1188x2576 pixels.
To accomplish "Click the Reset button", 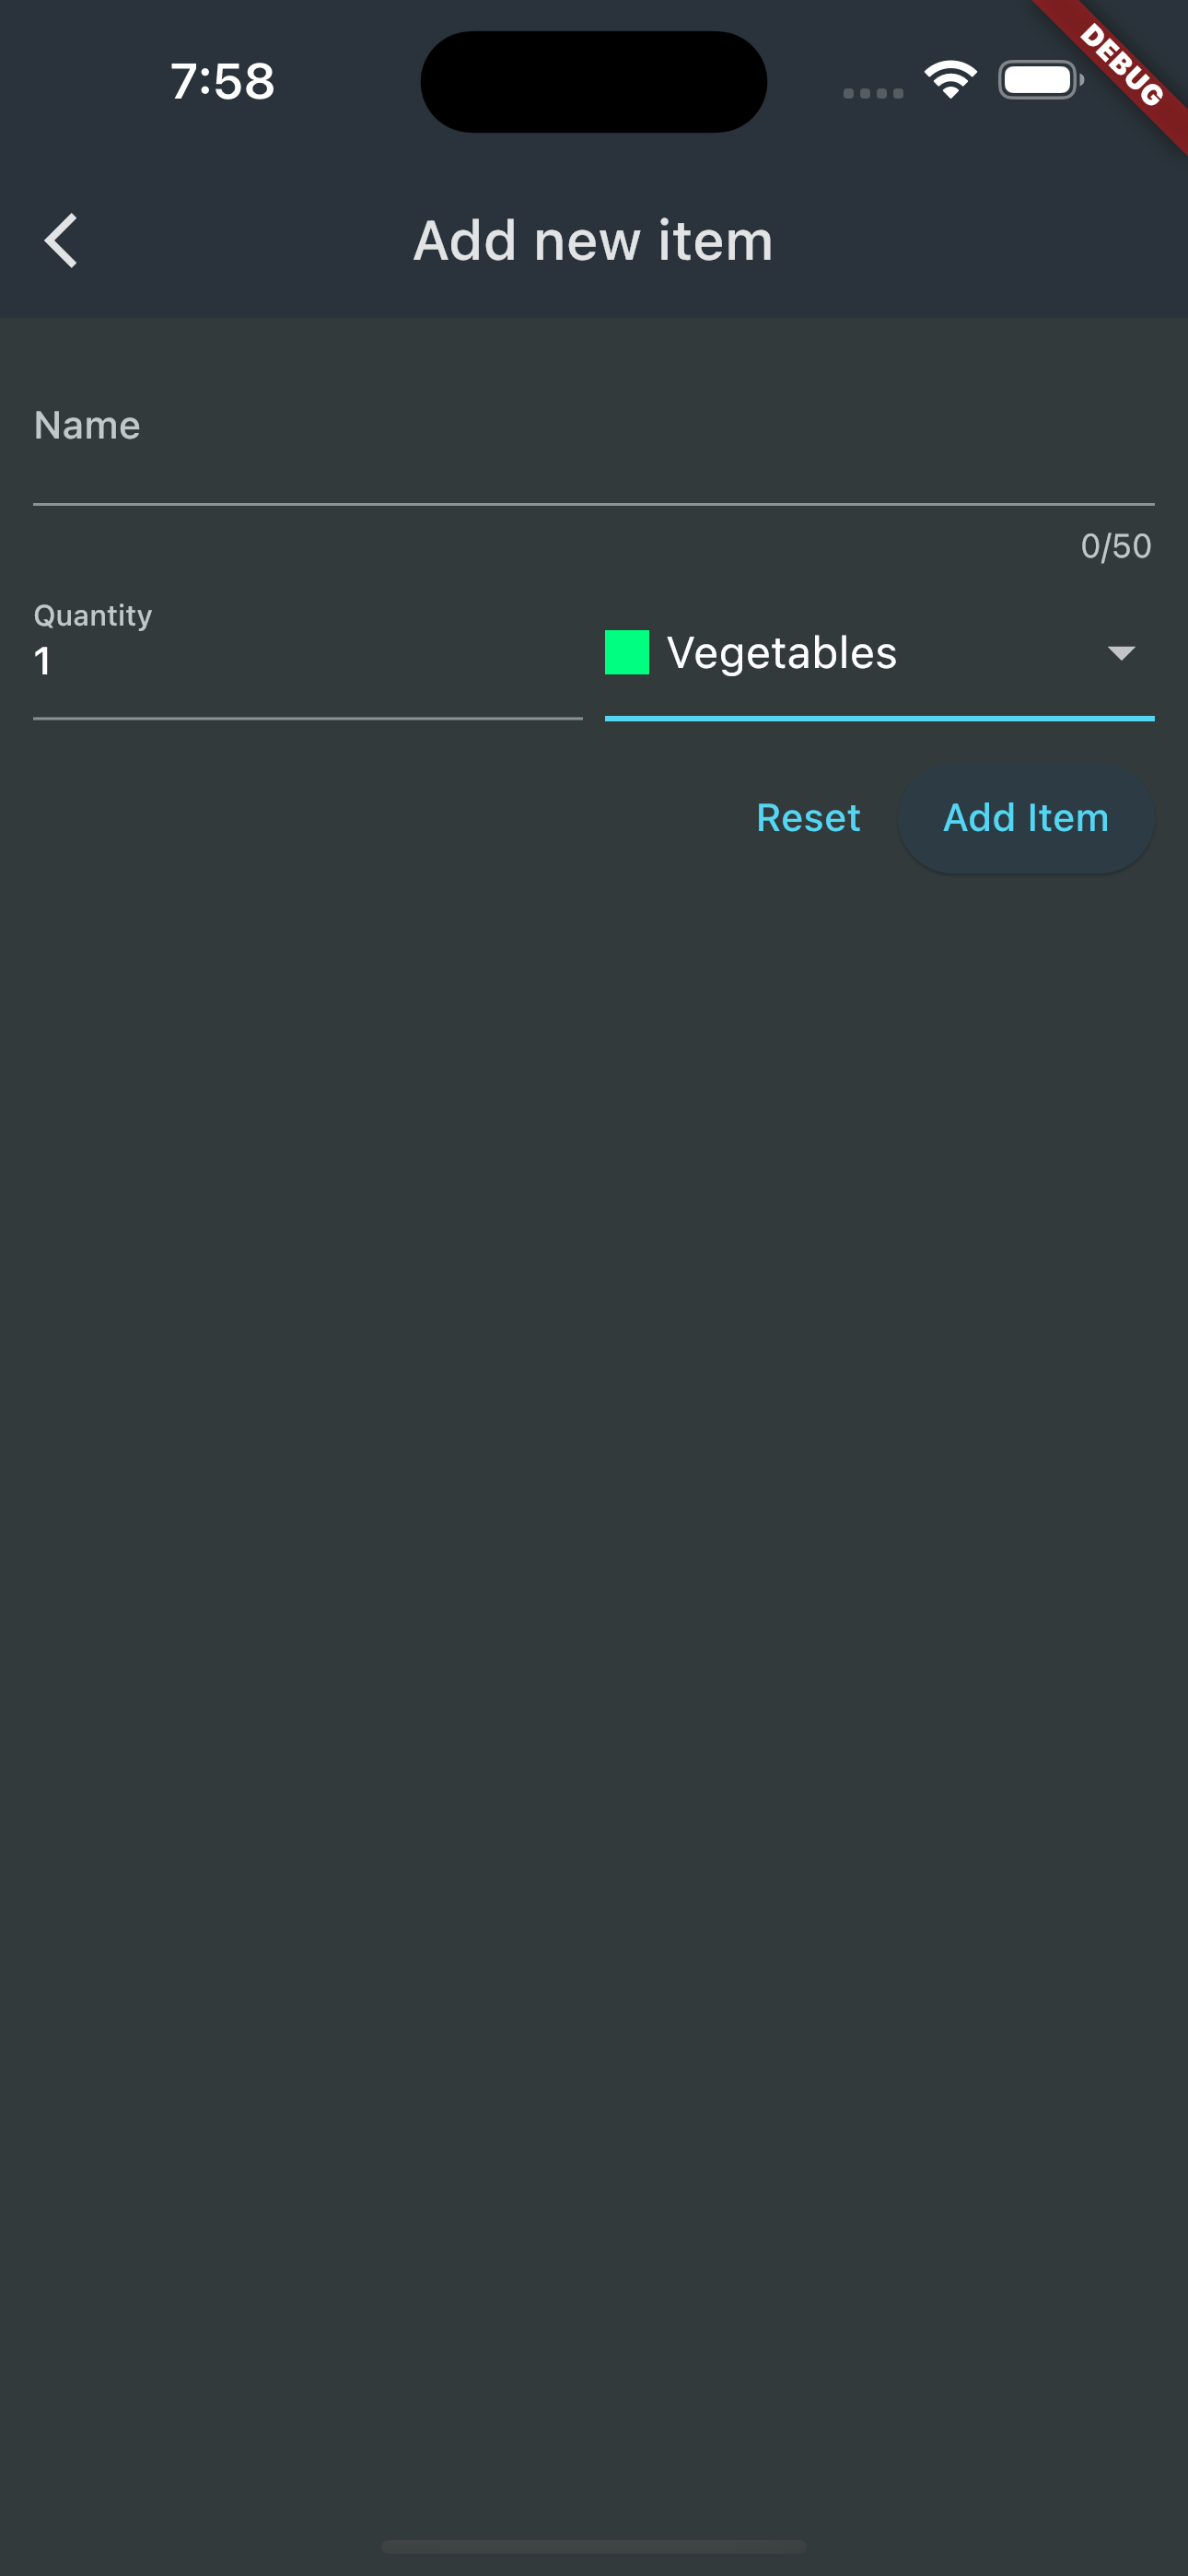I will coord(808,818).
